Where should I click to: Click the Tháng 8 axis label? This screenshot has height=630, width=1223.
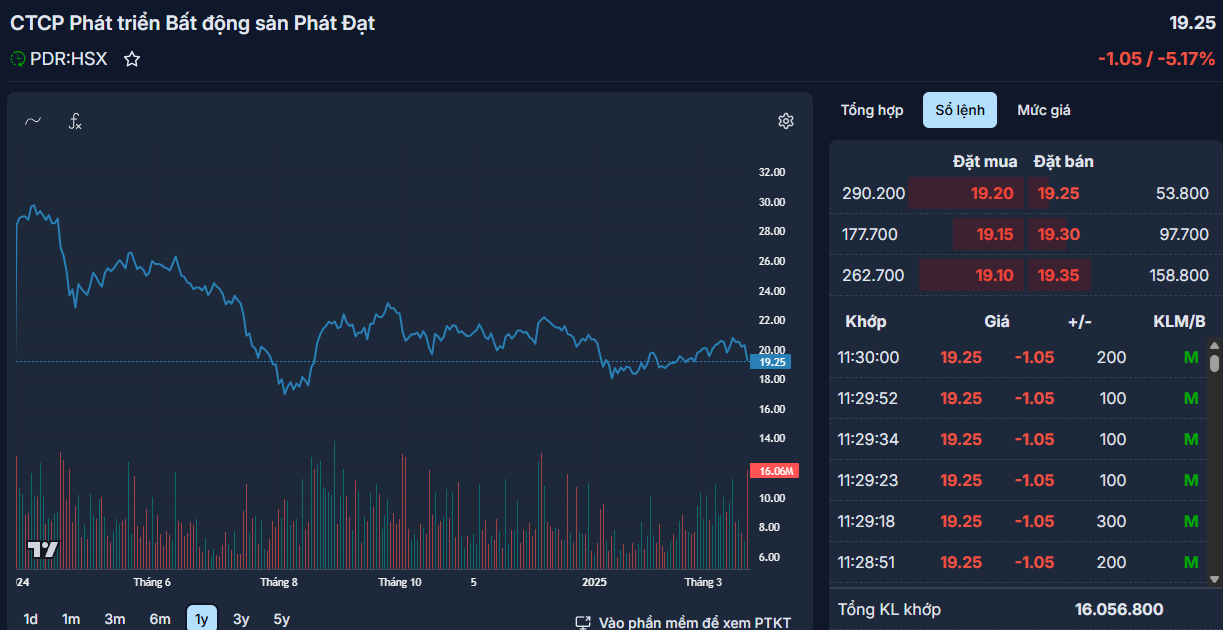279,582
